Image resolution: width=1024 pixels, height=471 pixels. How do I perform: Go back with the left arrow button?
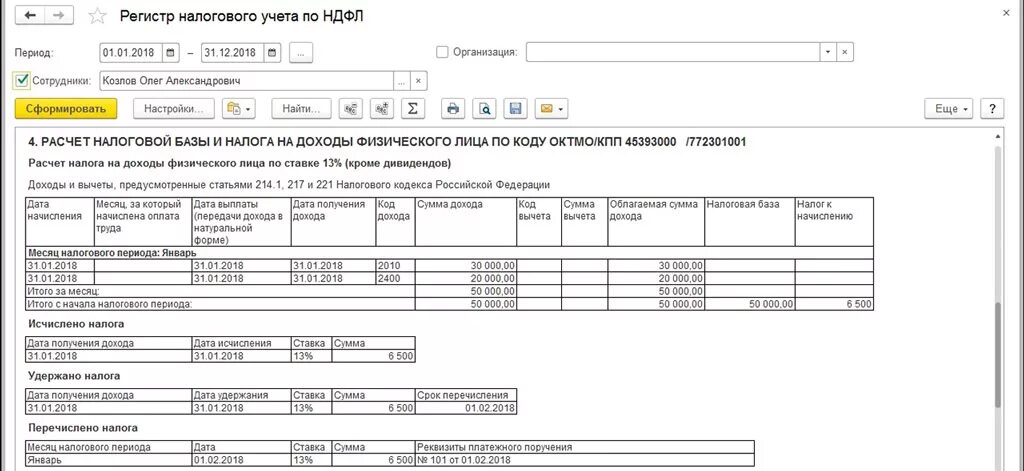coord(29,16)
